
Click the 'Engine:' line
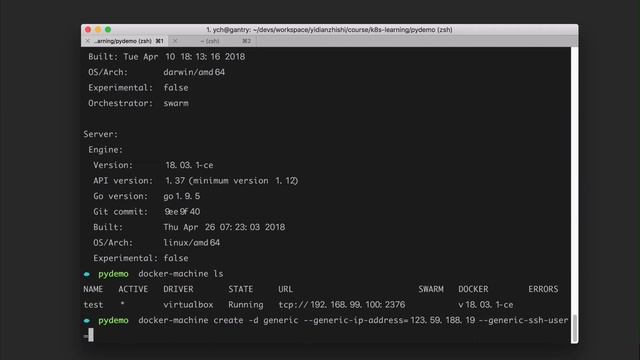(105, 150)
